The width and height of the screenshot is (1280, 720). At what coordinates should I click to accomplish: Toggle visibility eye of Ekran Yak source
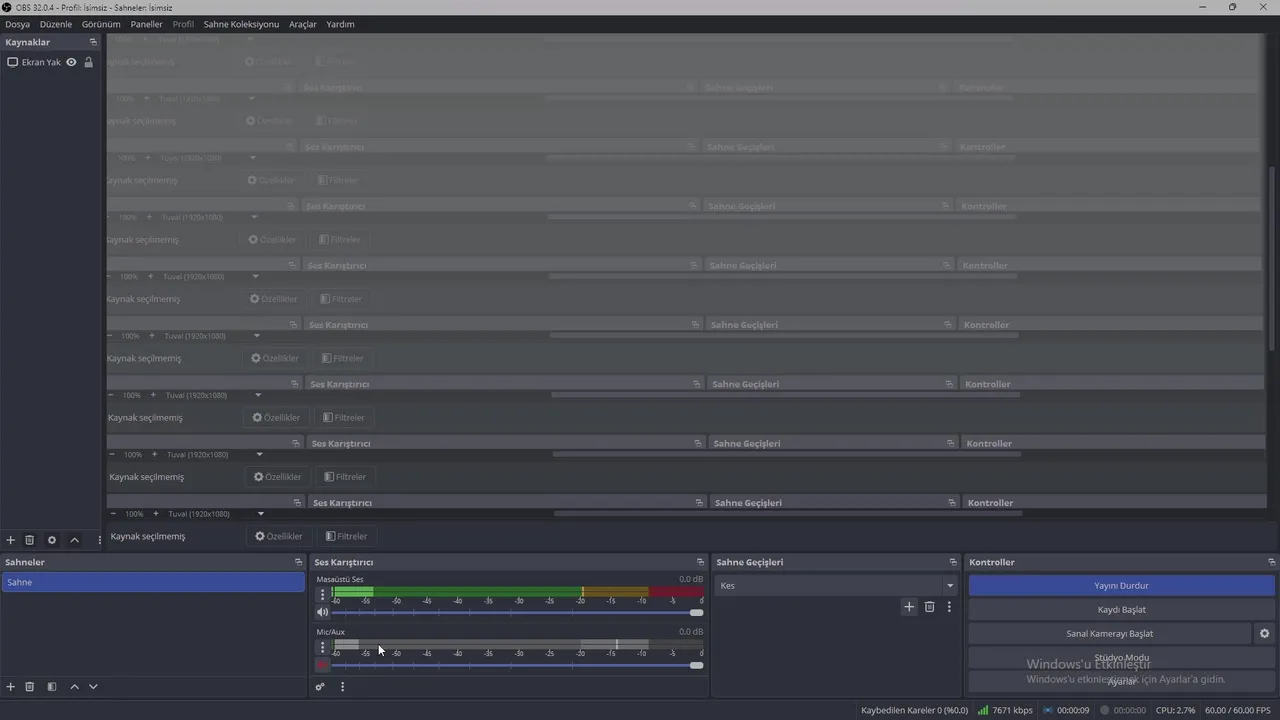[x=71, y=62]
